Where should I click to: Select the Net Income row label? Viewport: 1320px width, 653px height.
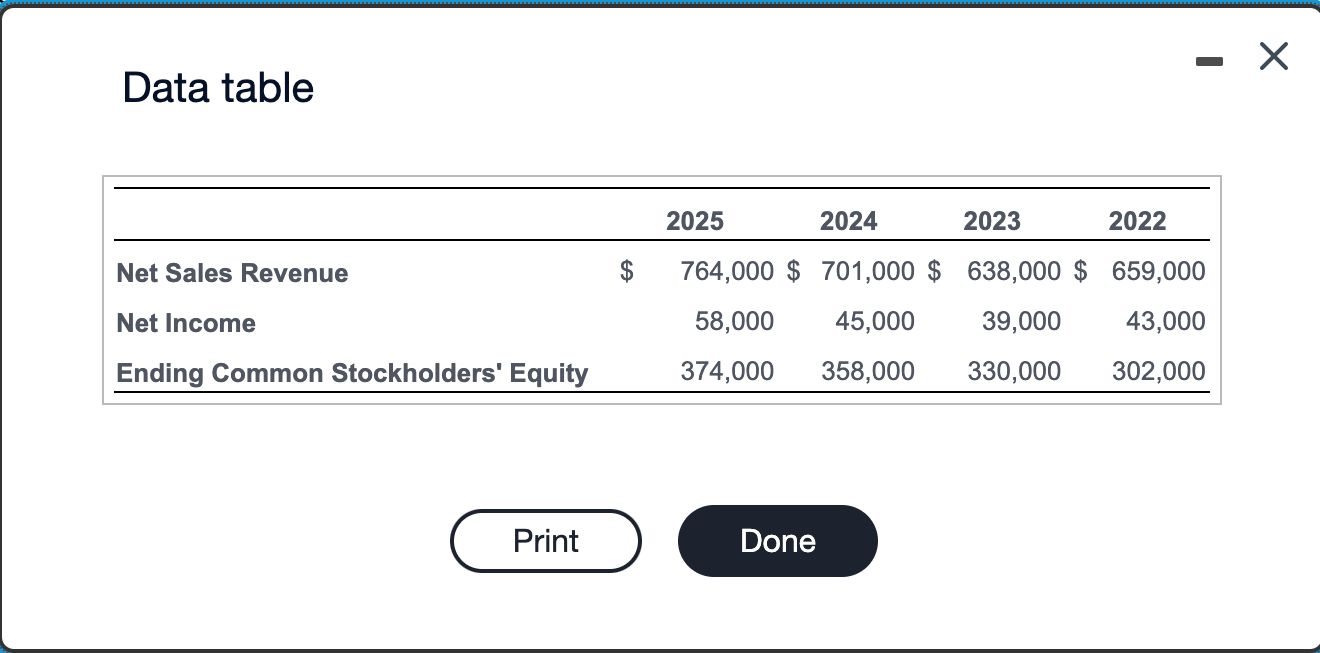(x=185, y=322)
